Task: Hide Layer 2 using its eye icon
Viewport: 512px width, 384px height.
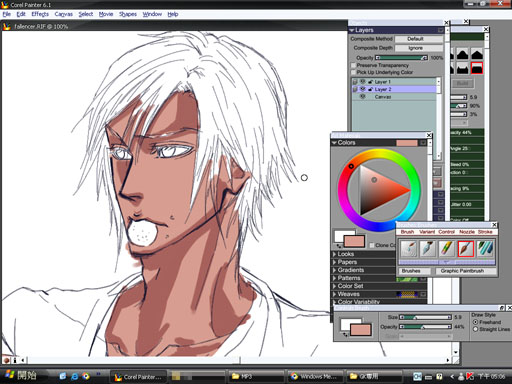Action: [x=363, y=89]
